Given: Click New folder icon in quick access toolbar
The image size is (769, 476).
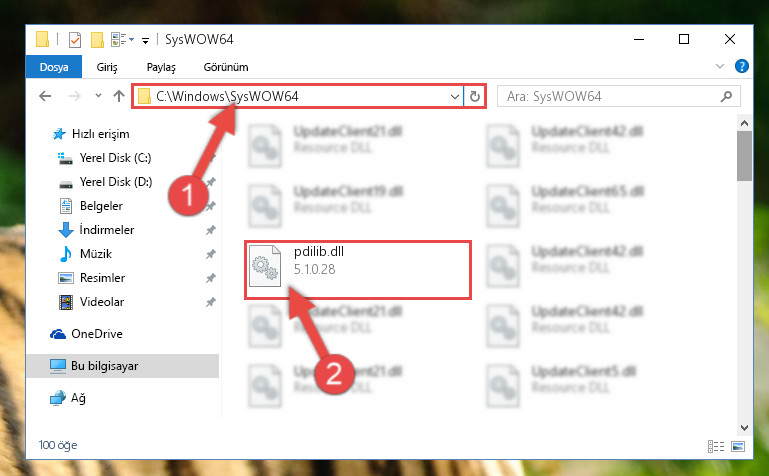Looking at the screenshot, I should point(97,39).
